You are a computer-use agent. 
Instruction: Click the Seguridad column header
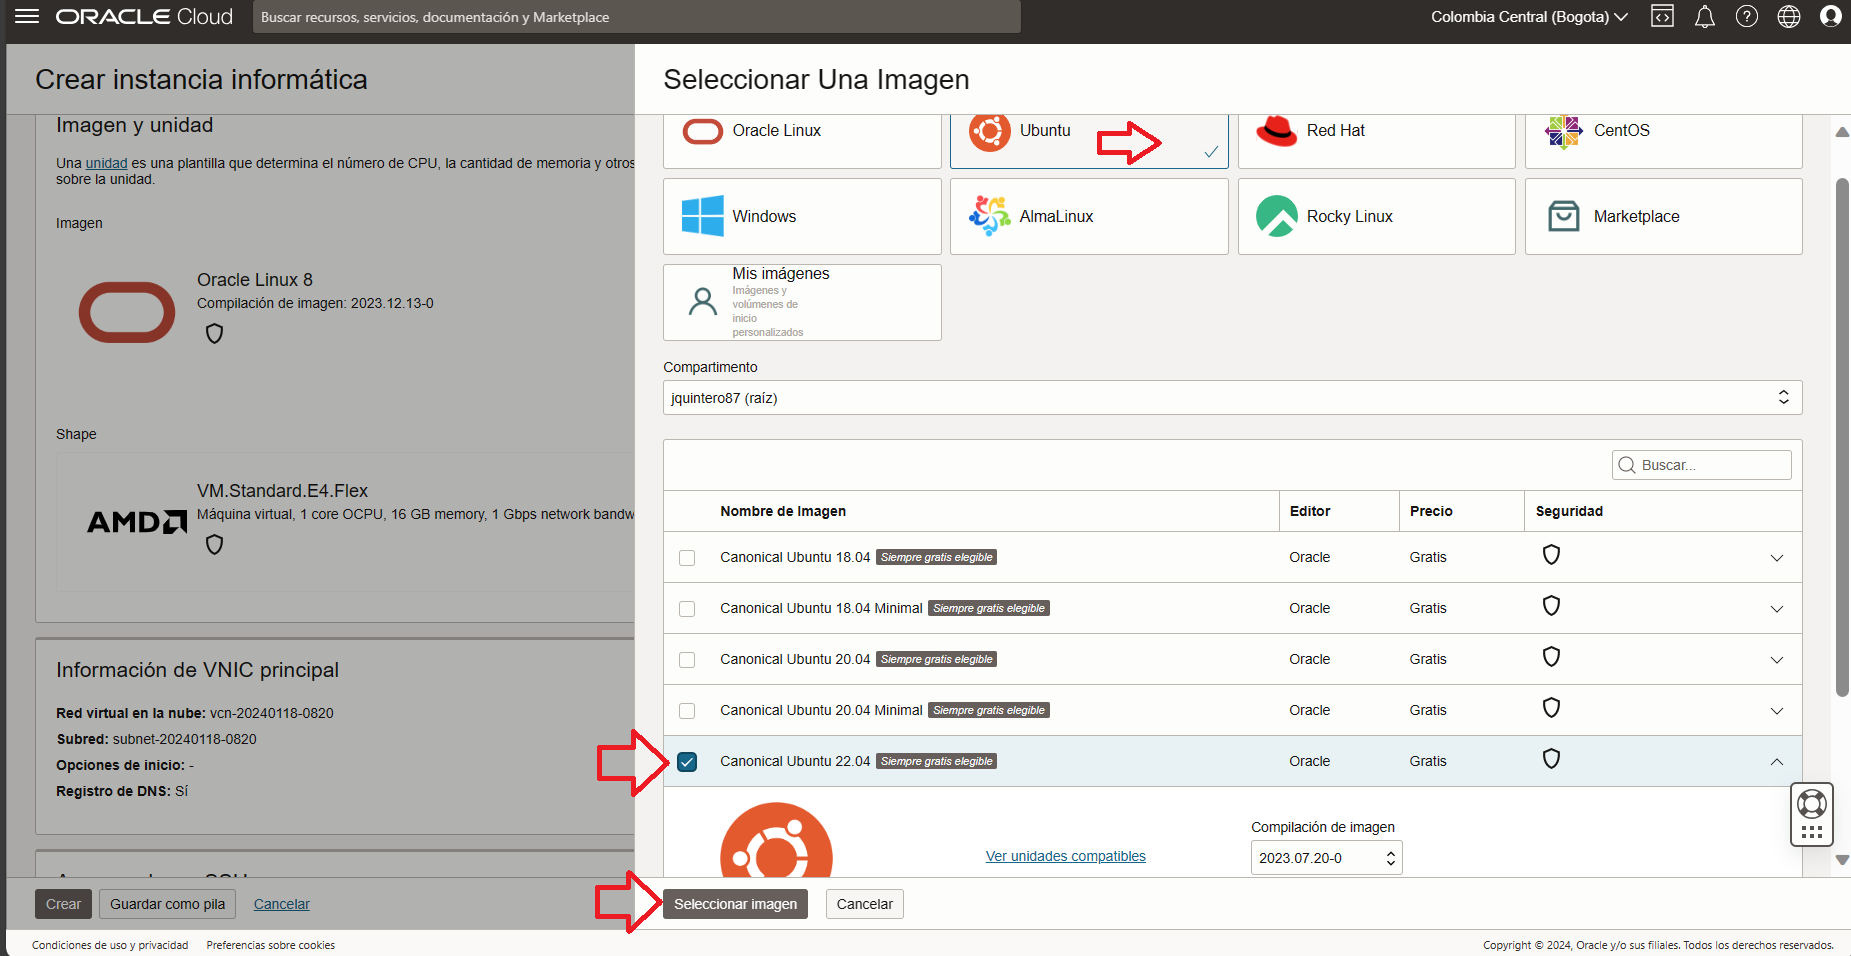[1569, 511]
